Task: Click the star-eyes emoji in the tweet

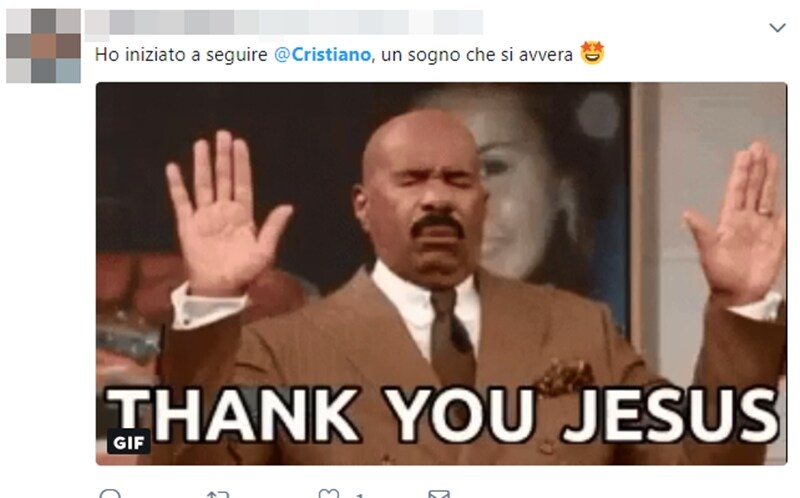Action: [592, 53]
